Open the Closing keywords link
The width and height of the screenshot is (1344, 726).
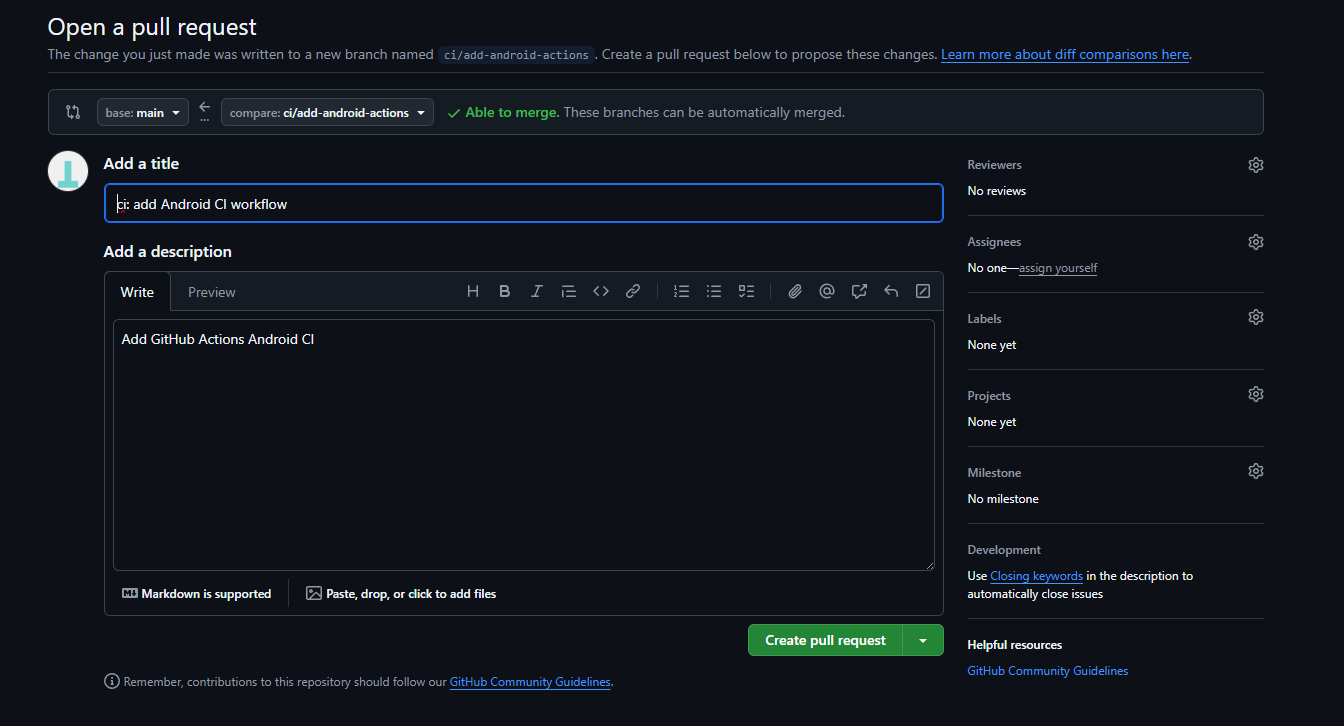coord(1036,576)
